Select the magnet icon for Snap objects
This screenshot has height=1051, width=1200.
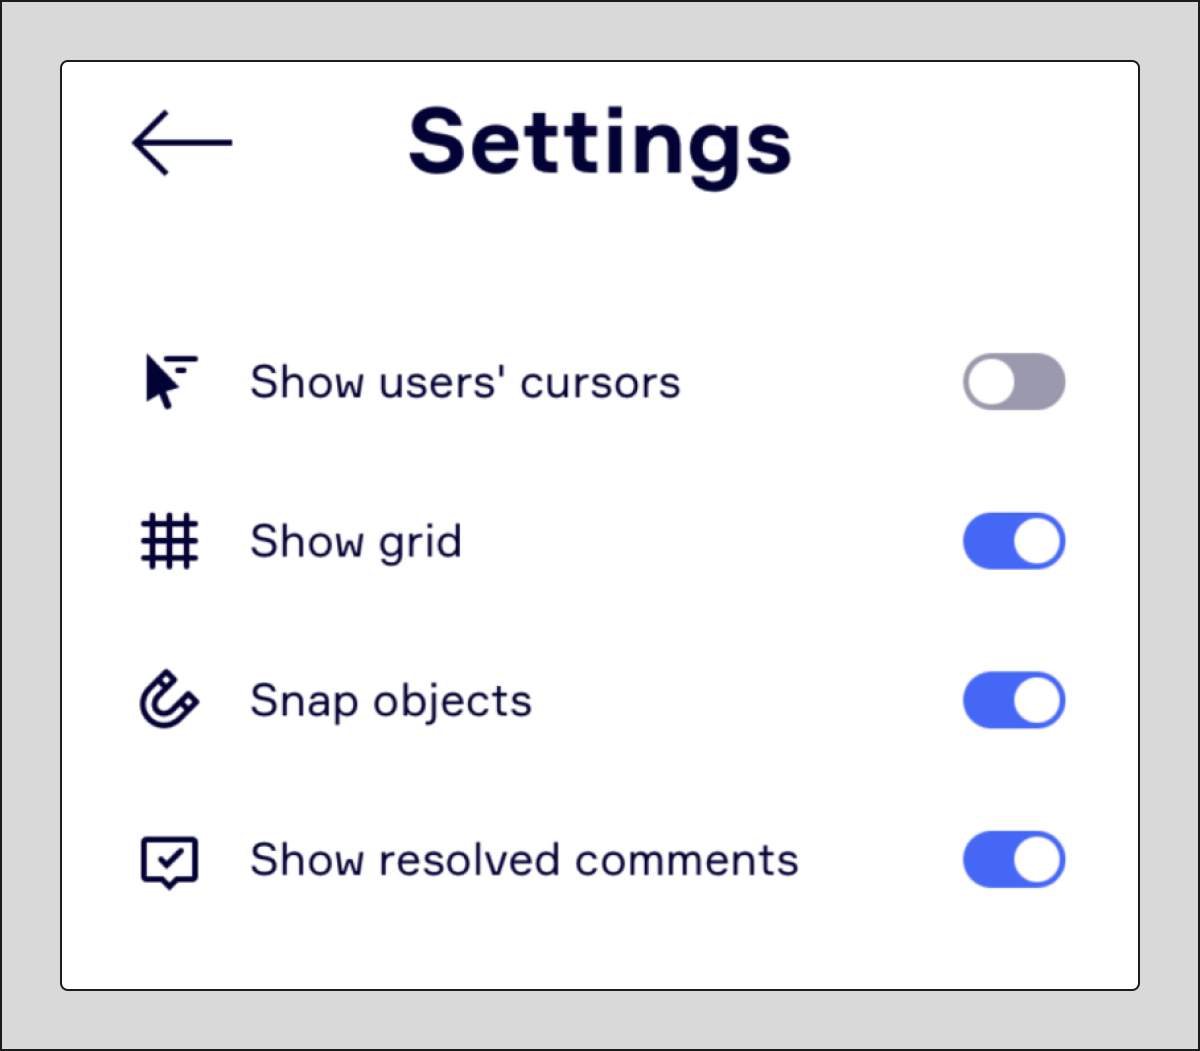pyautogui.click(x=170, y=700)
